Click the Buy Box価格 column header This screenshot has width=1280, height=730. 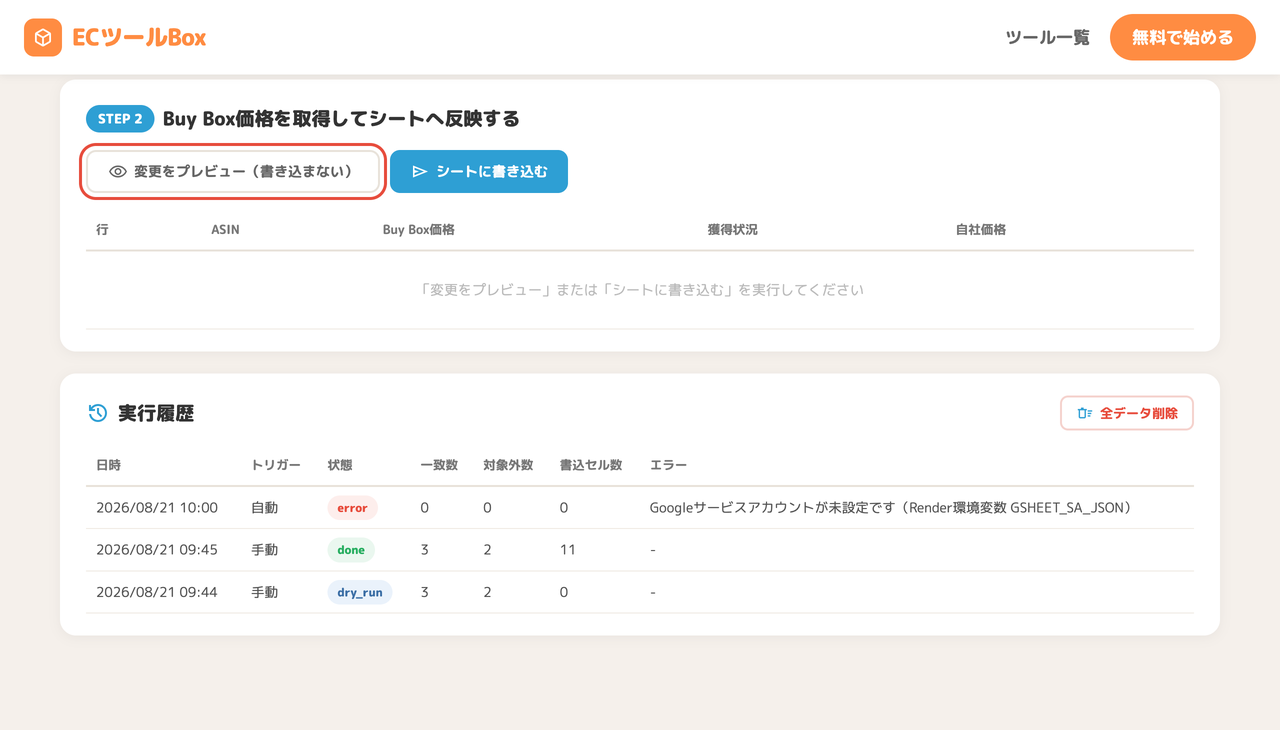[x=419, y=230]
